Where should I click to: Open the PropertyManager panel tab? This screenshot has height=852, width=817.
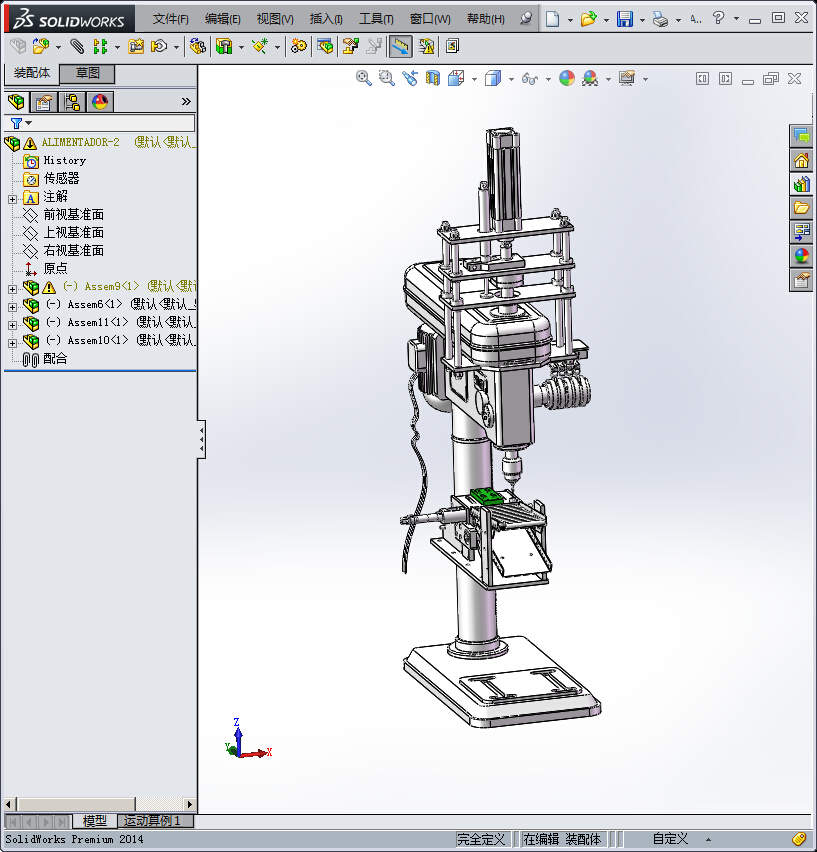click(43, 101)
